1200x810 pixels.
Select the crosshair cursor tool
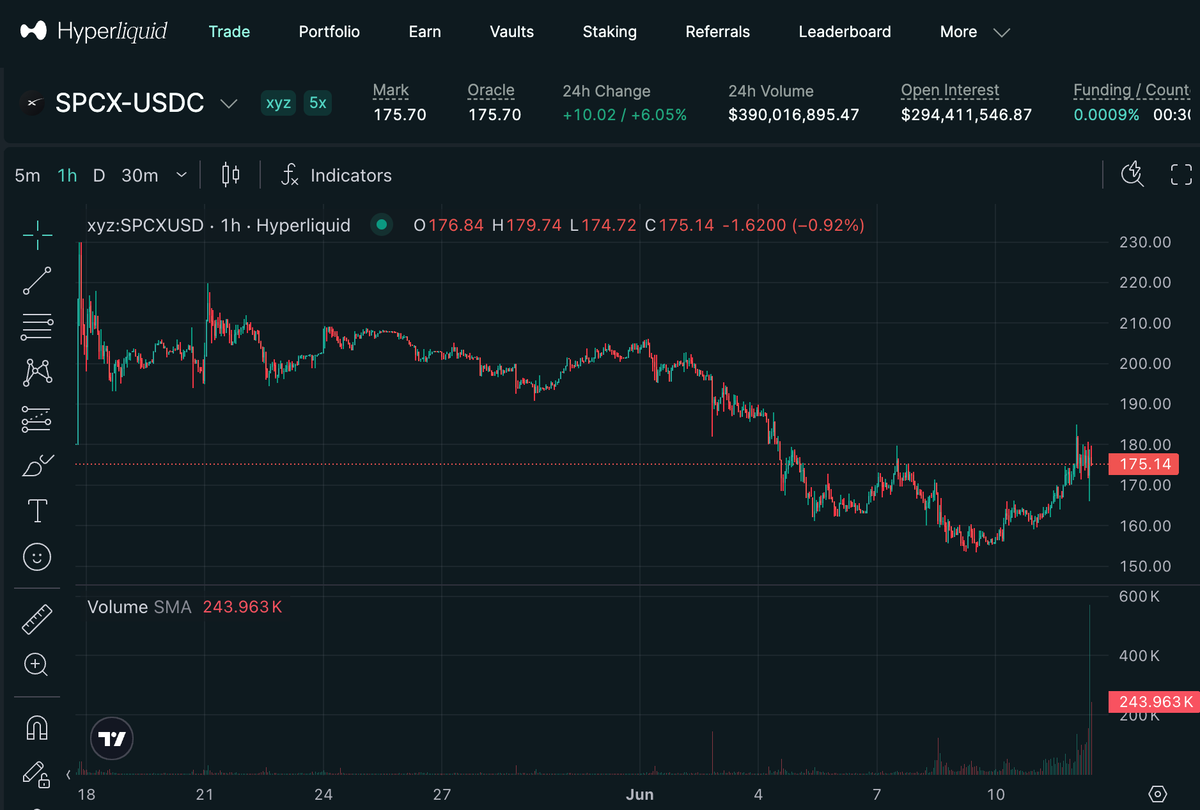click(37, 235)
